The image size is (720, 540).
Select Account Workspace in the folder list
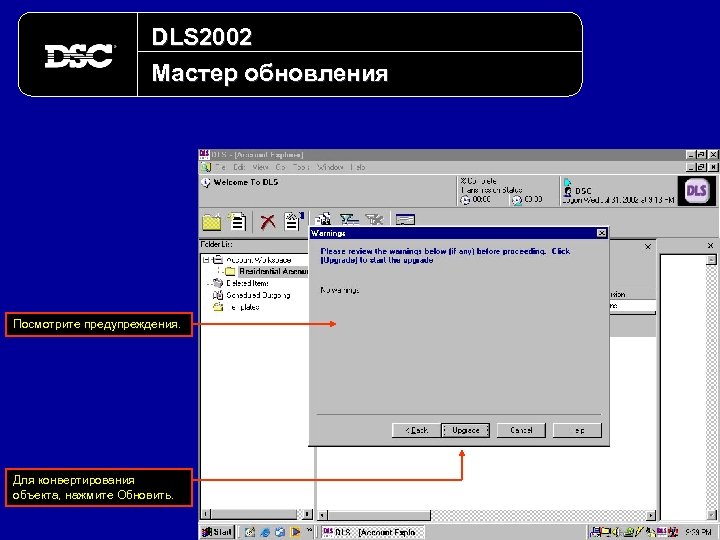258,260
